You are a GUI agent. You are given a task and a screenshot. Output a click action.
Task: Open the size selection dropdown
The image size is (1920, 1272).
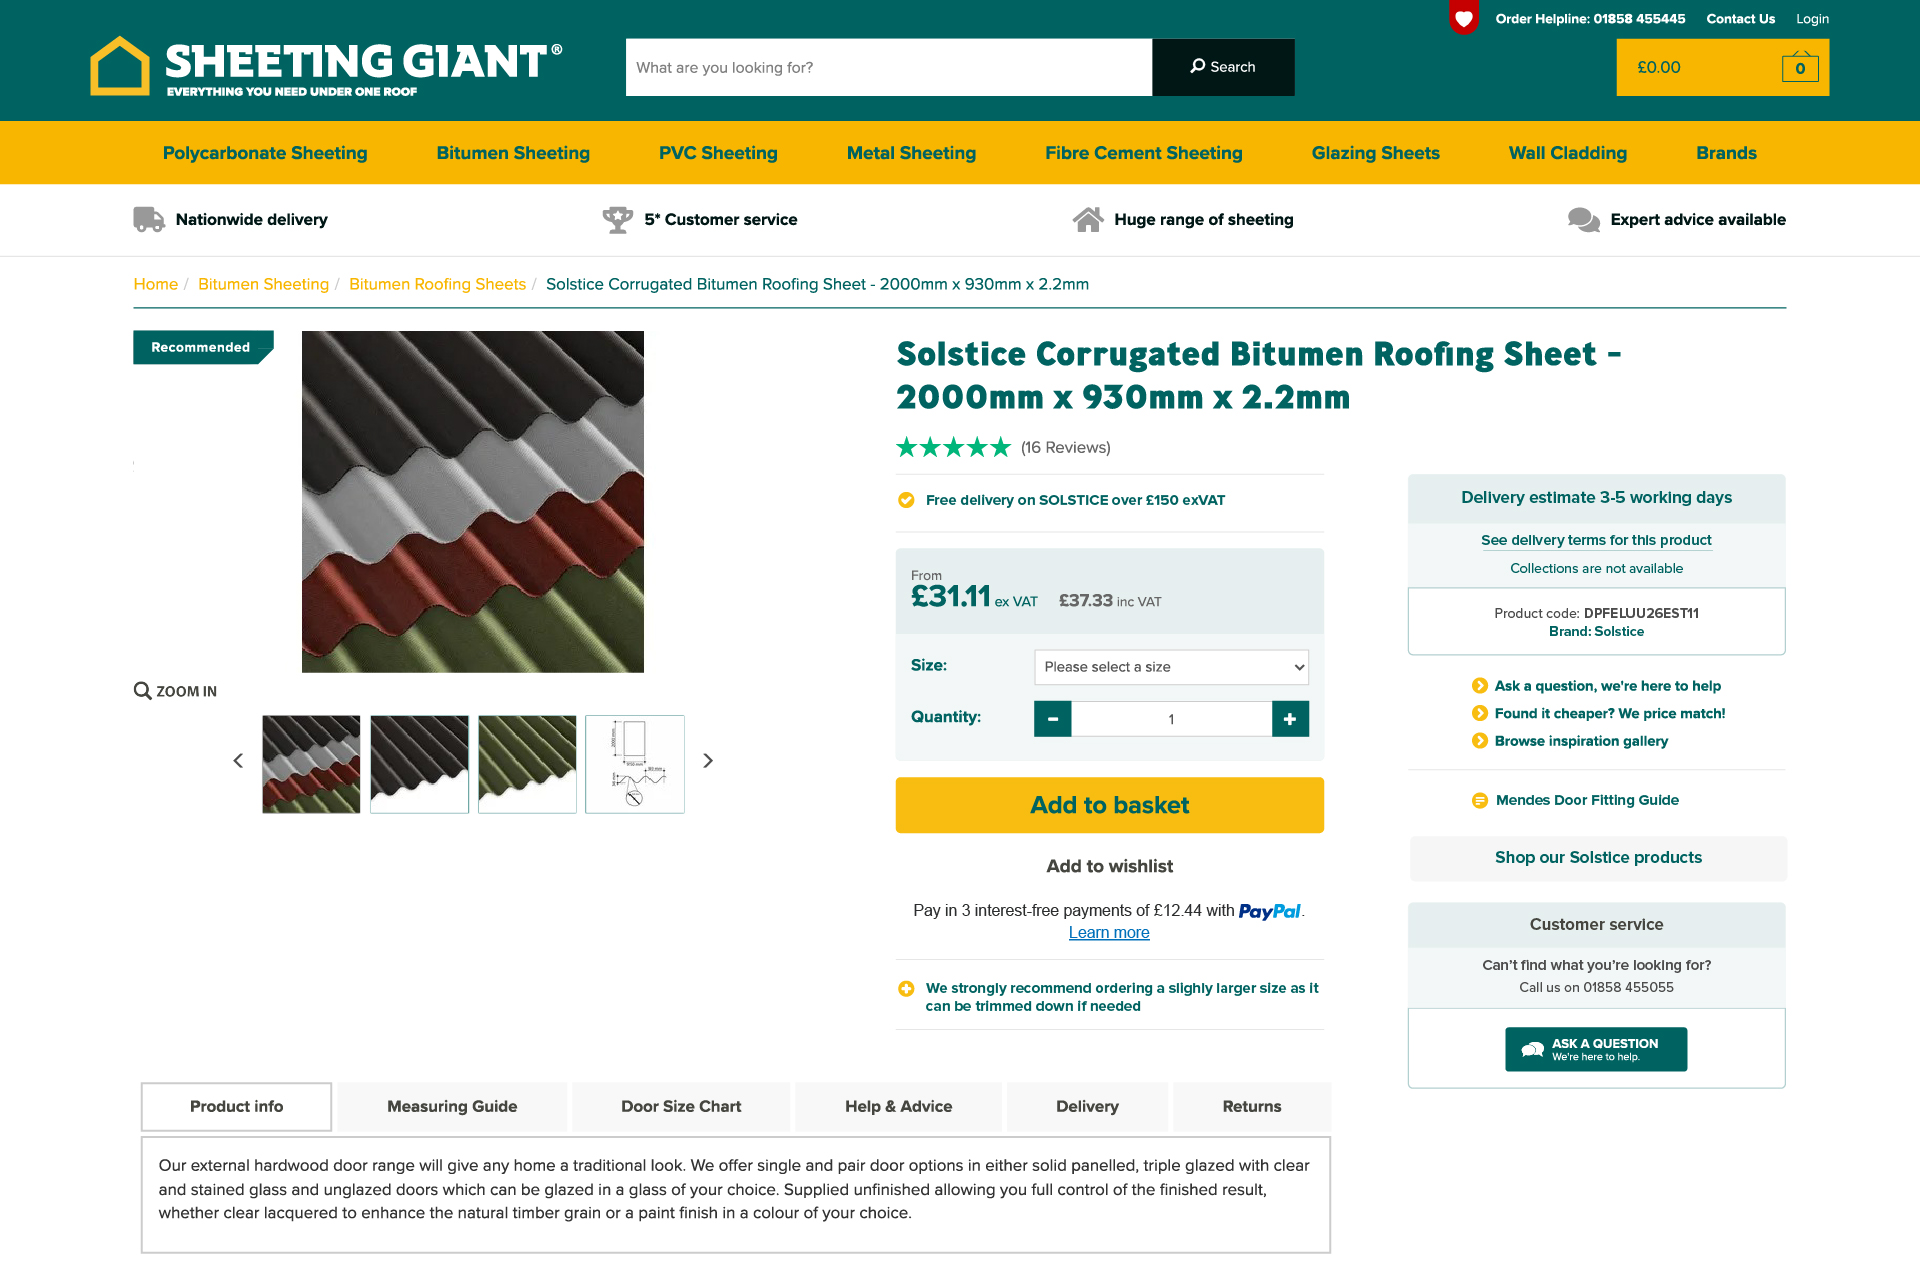pyautogui.click(x=1171, y=667)
